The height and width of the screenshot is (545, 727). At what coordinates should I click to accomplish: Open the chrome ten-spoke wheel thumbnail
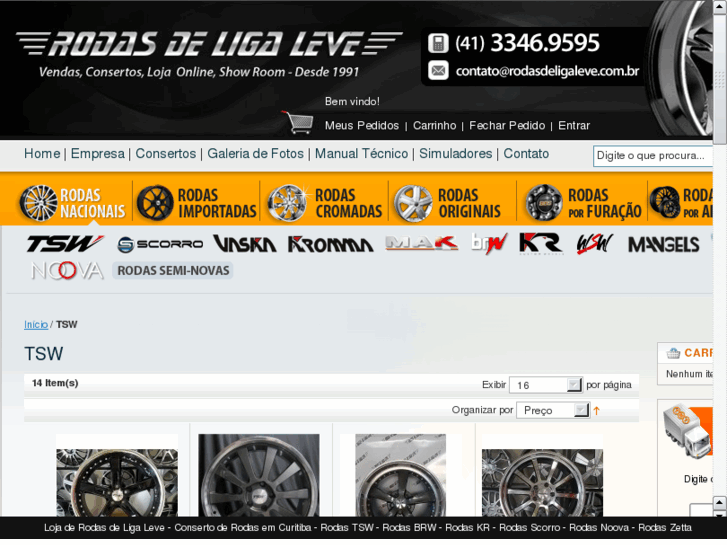tap(542, 482)
